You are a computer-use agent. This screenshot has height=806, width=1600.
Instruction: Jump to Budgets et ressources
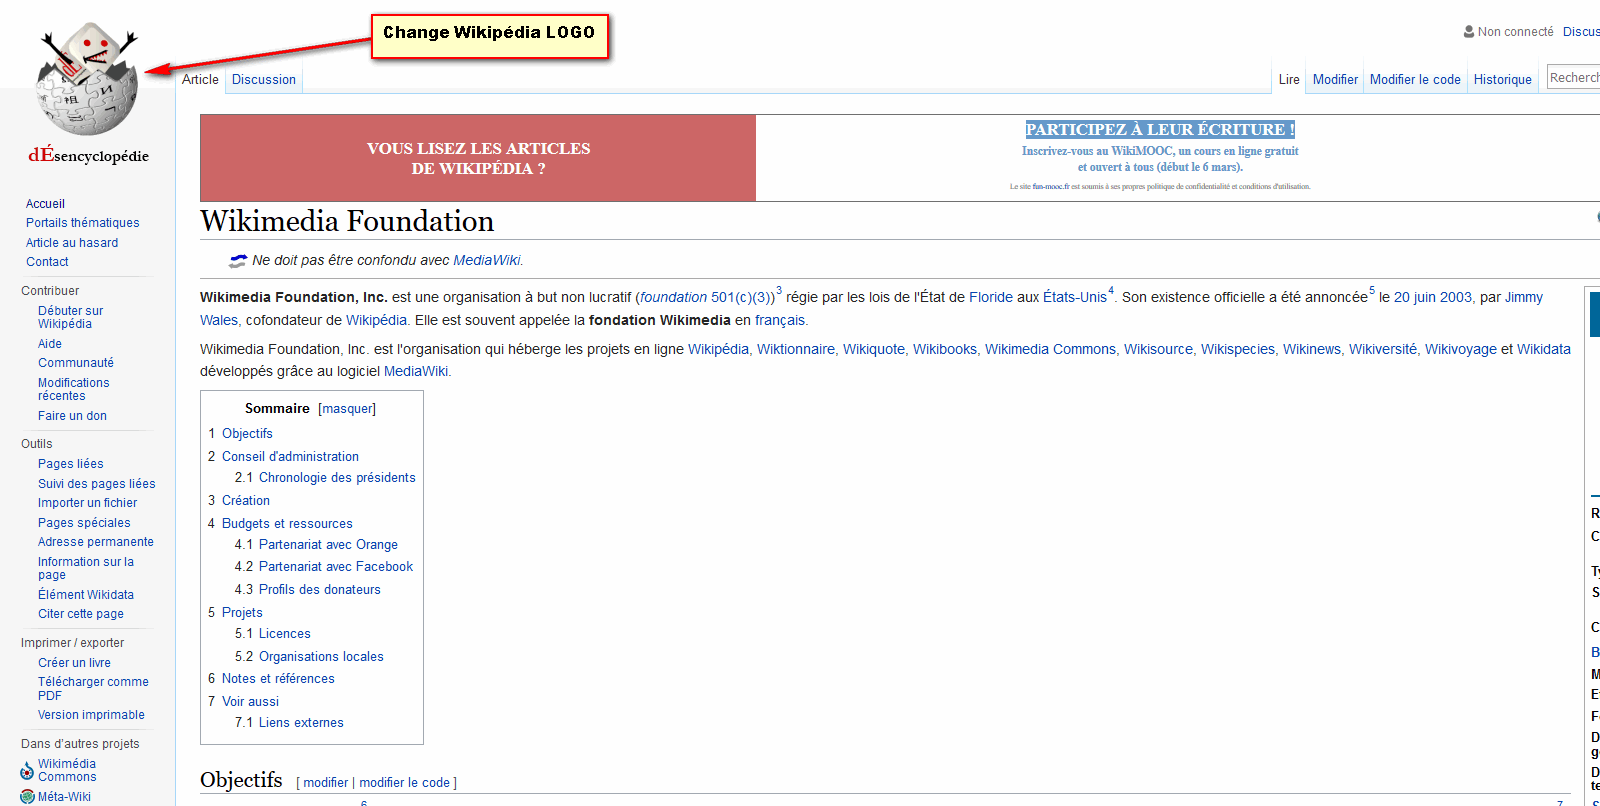[287, 524]
